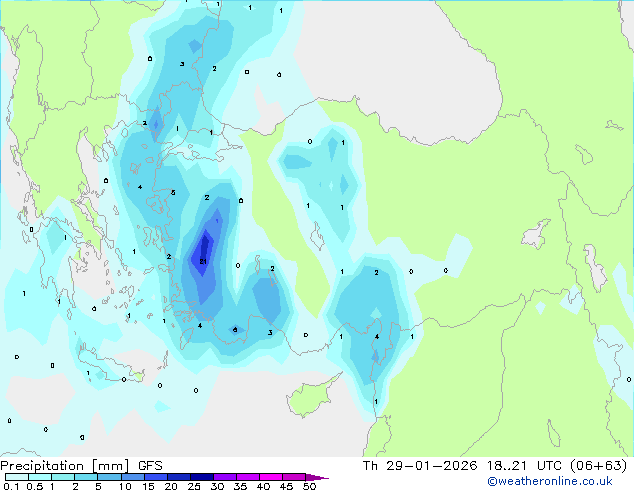Screen dimensions: 634x490
Task: Select the legend label '10'
Action: (125, 486)
